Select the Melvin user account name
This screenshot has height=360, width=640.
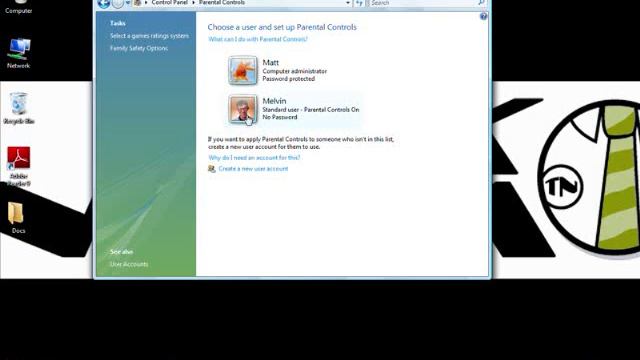click(x=274, y=101)
